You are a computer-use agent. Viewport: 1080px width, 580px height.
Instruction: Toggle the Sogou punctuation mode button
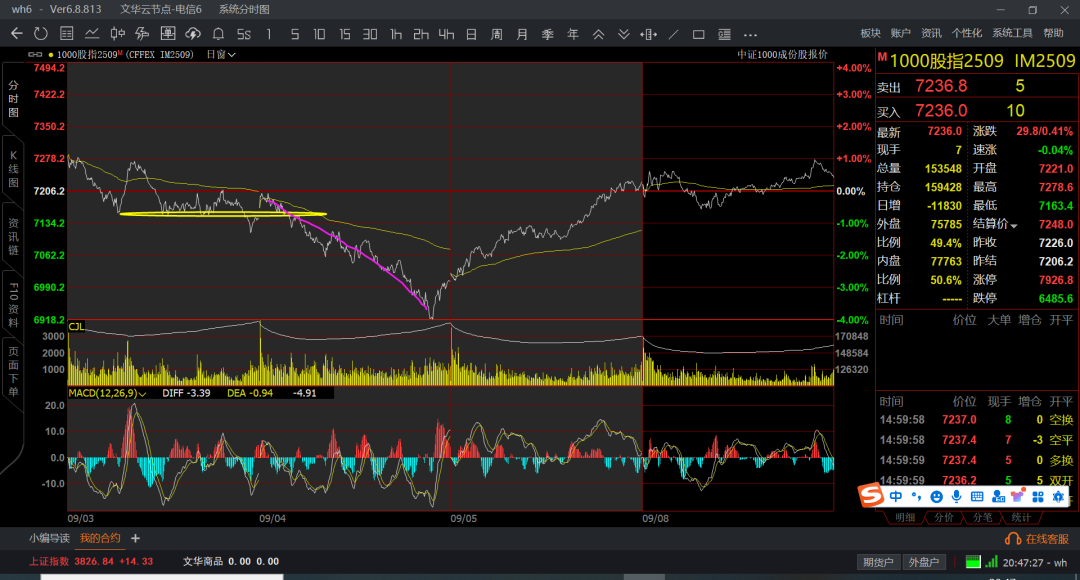point(916,497)
